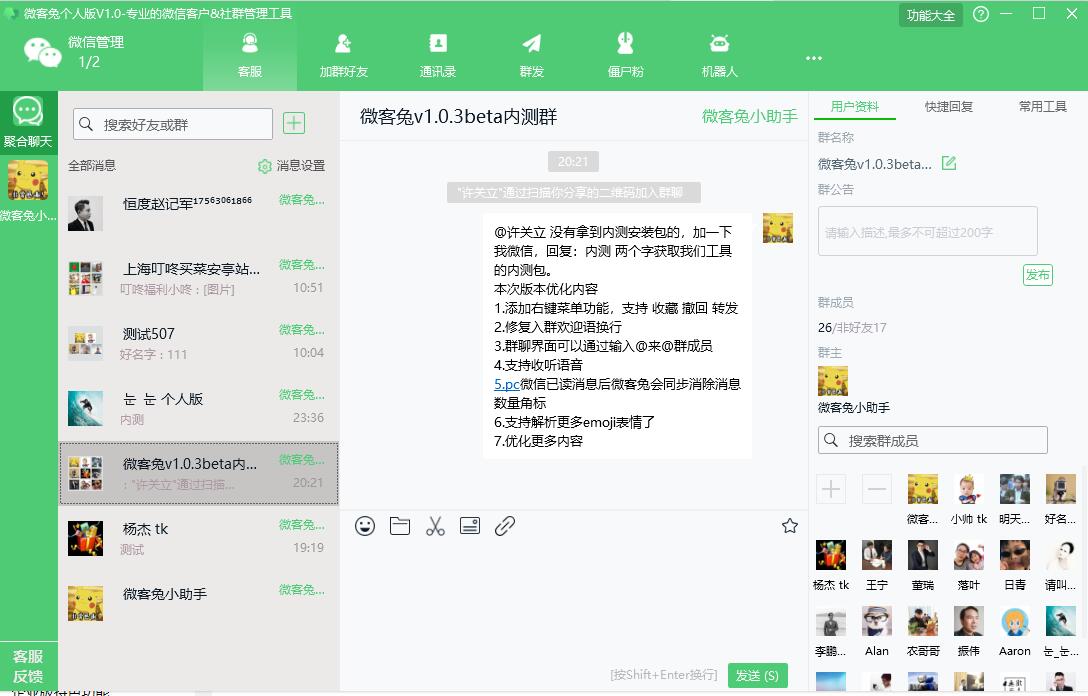Screen dimensions: 1088x696
Task: Select group member Alan avatar
Action: [876, 621]
